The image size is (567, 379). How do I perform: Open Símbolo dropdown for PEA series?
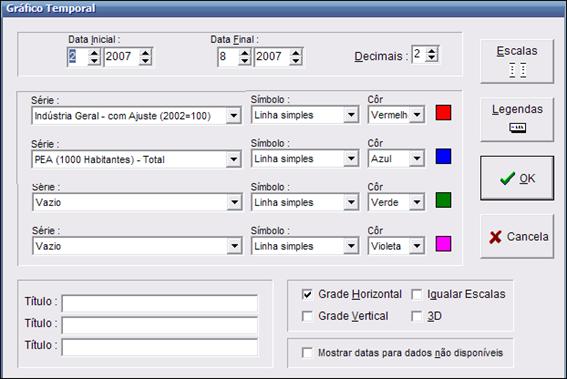[351, 158]
